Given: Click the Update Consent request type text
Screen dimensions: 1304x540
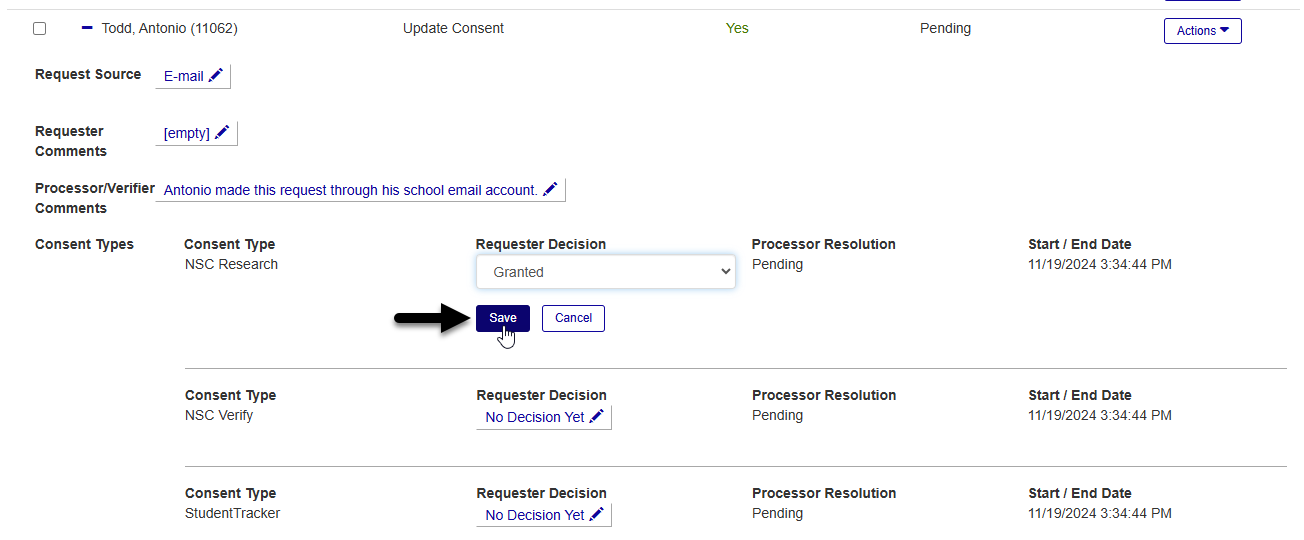Looking at the screenshot, I should click(453, 28).
